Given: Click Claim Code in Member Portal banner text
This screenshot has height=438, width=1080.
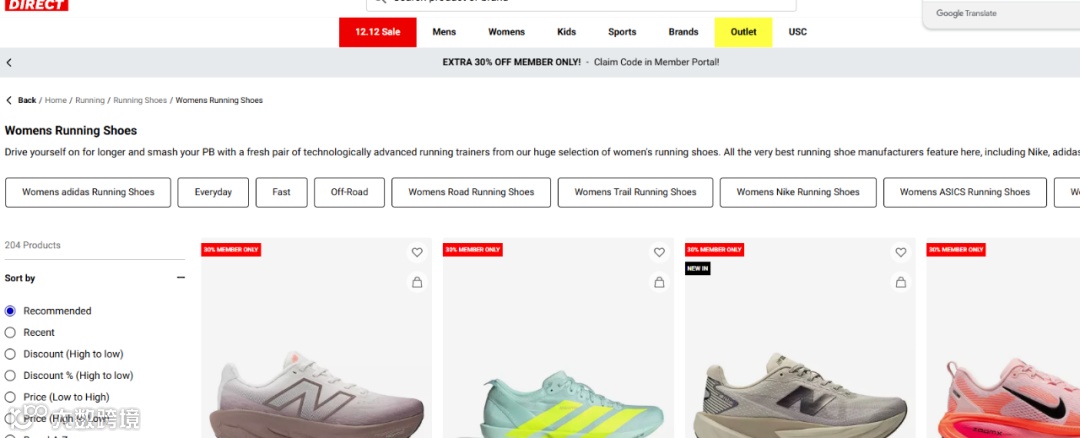Looking at the screenshot, I should tap(656, 62).
